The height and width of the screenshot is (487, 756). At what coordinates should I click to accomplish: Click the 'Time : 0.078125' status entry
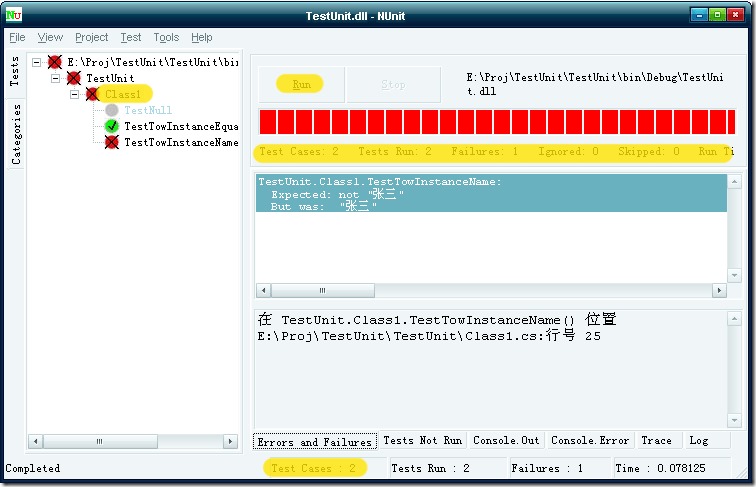pos(661,468)
